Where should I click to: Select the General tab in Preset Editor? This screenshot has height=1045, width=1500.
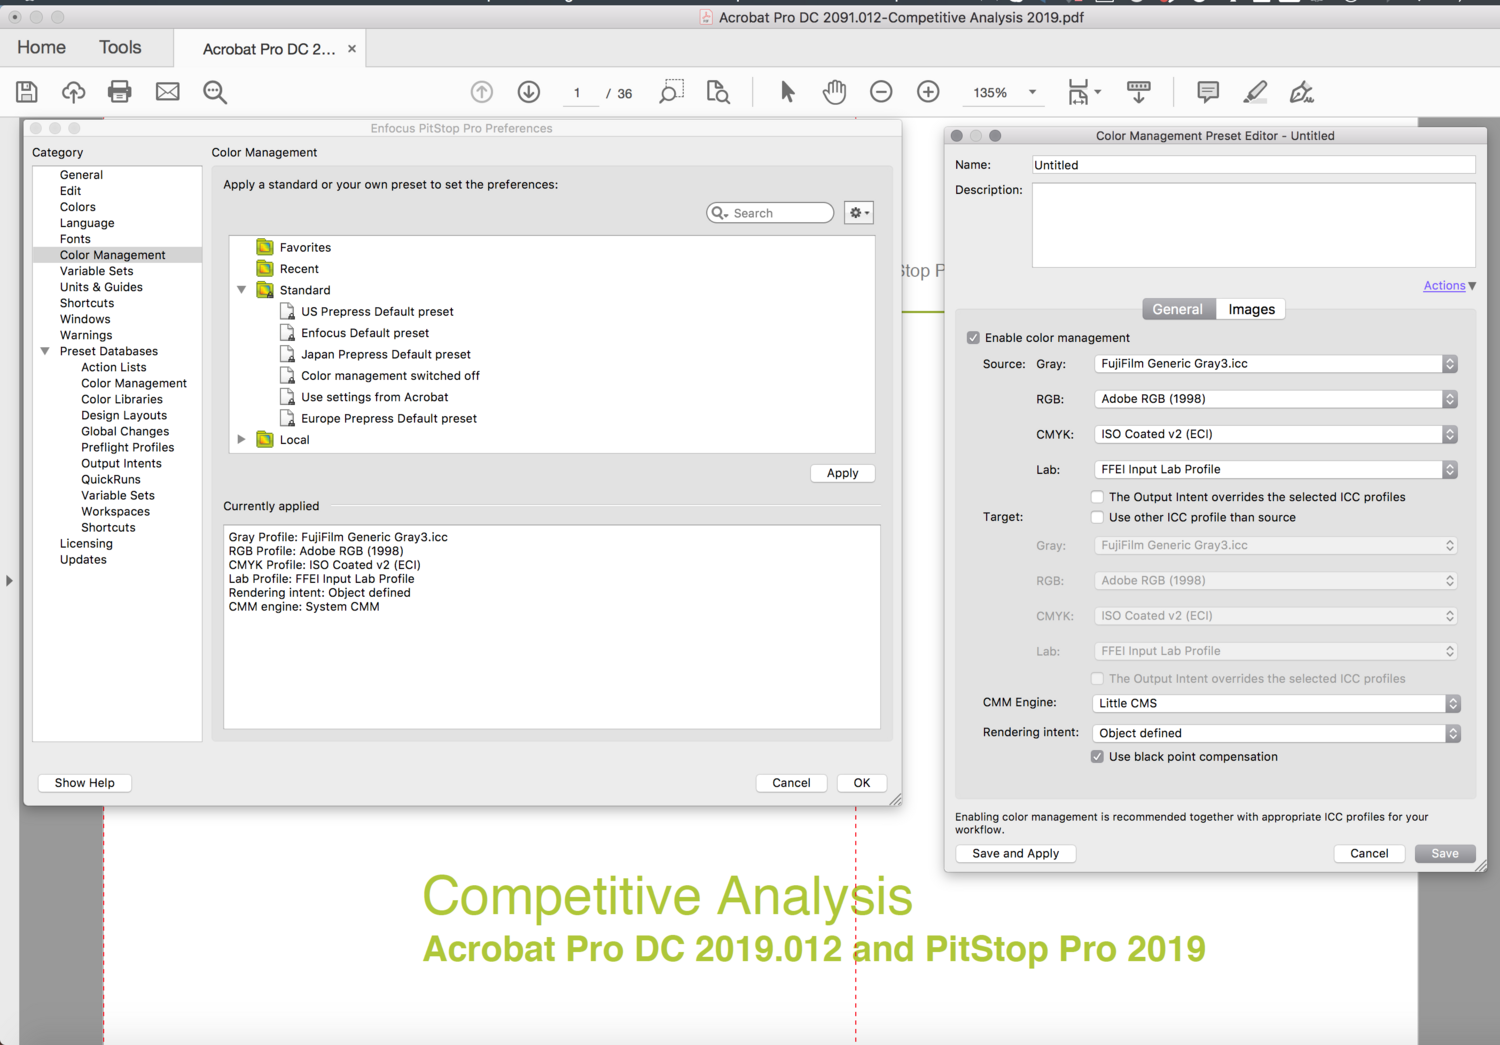[1178, 309]
